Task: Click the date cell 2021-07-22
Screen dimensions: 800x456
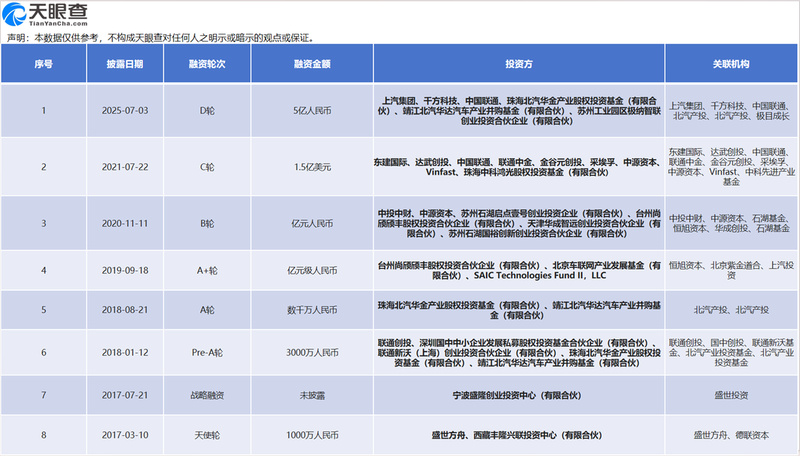Action: click(x=125, y=167)
